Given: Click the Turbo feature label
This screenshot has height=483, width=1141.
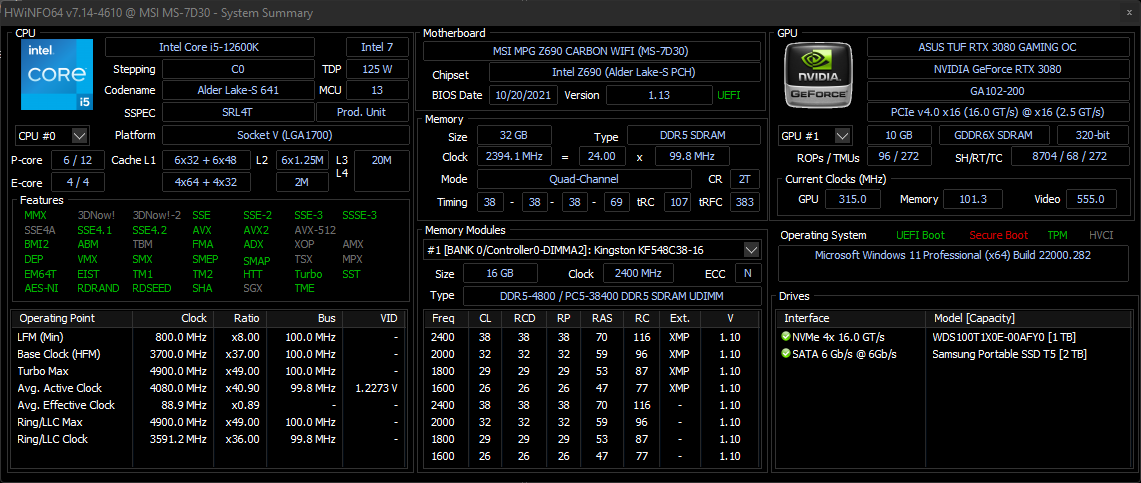Looking at the screenshot, I should click(x=308, y=274).
